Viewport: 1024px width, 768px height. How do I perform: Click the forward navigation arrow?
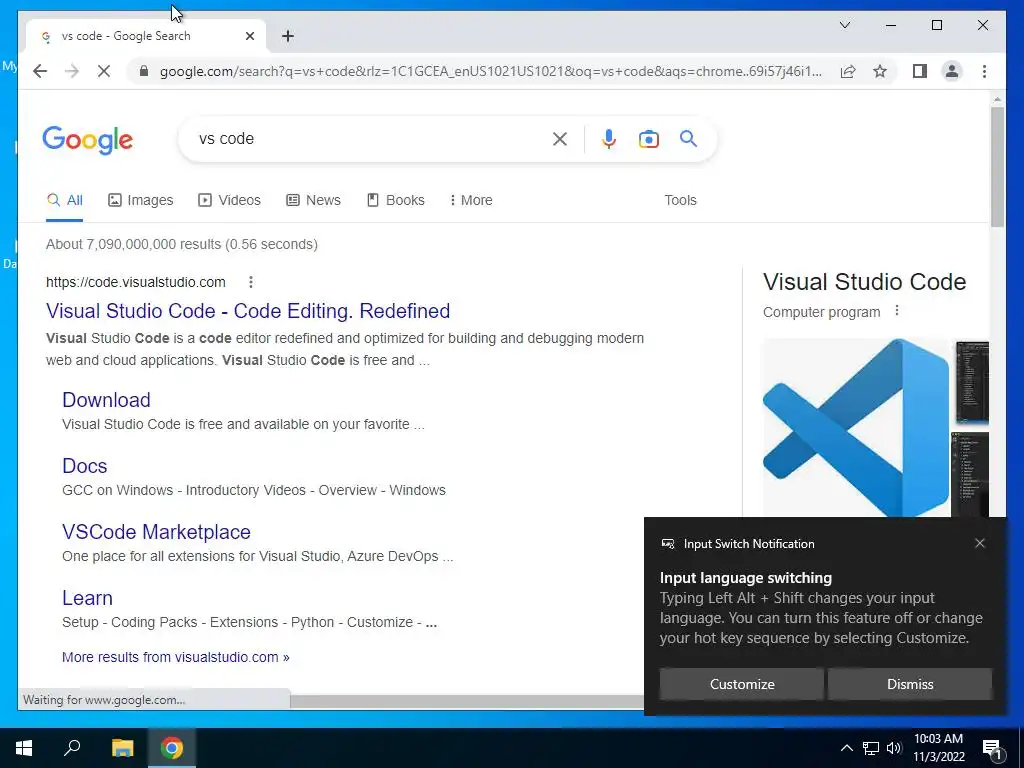pyautogui.click(x=72, y=71)
